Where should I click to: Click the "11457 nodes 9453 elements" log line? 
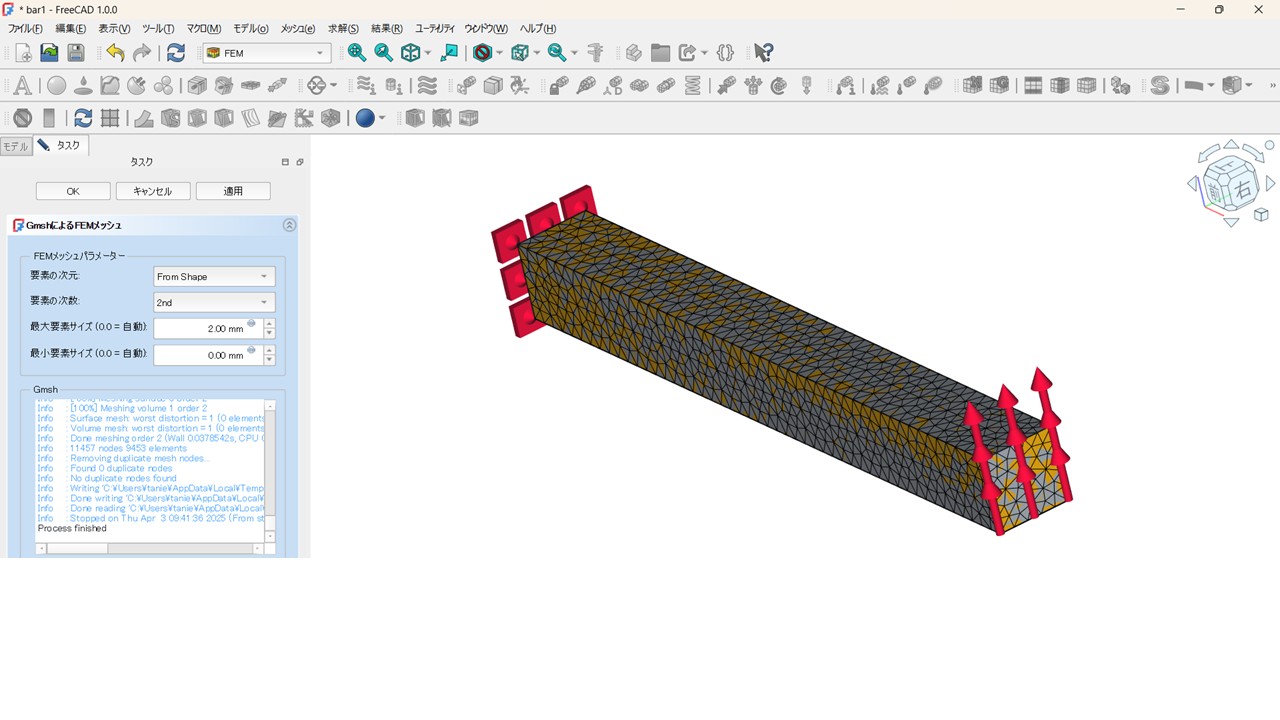[128, 448]
